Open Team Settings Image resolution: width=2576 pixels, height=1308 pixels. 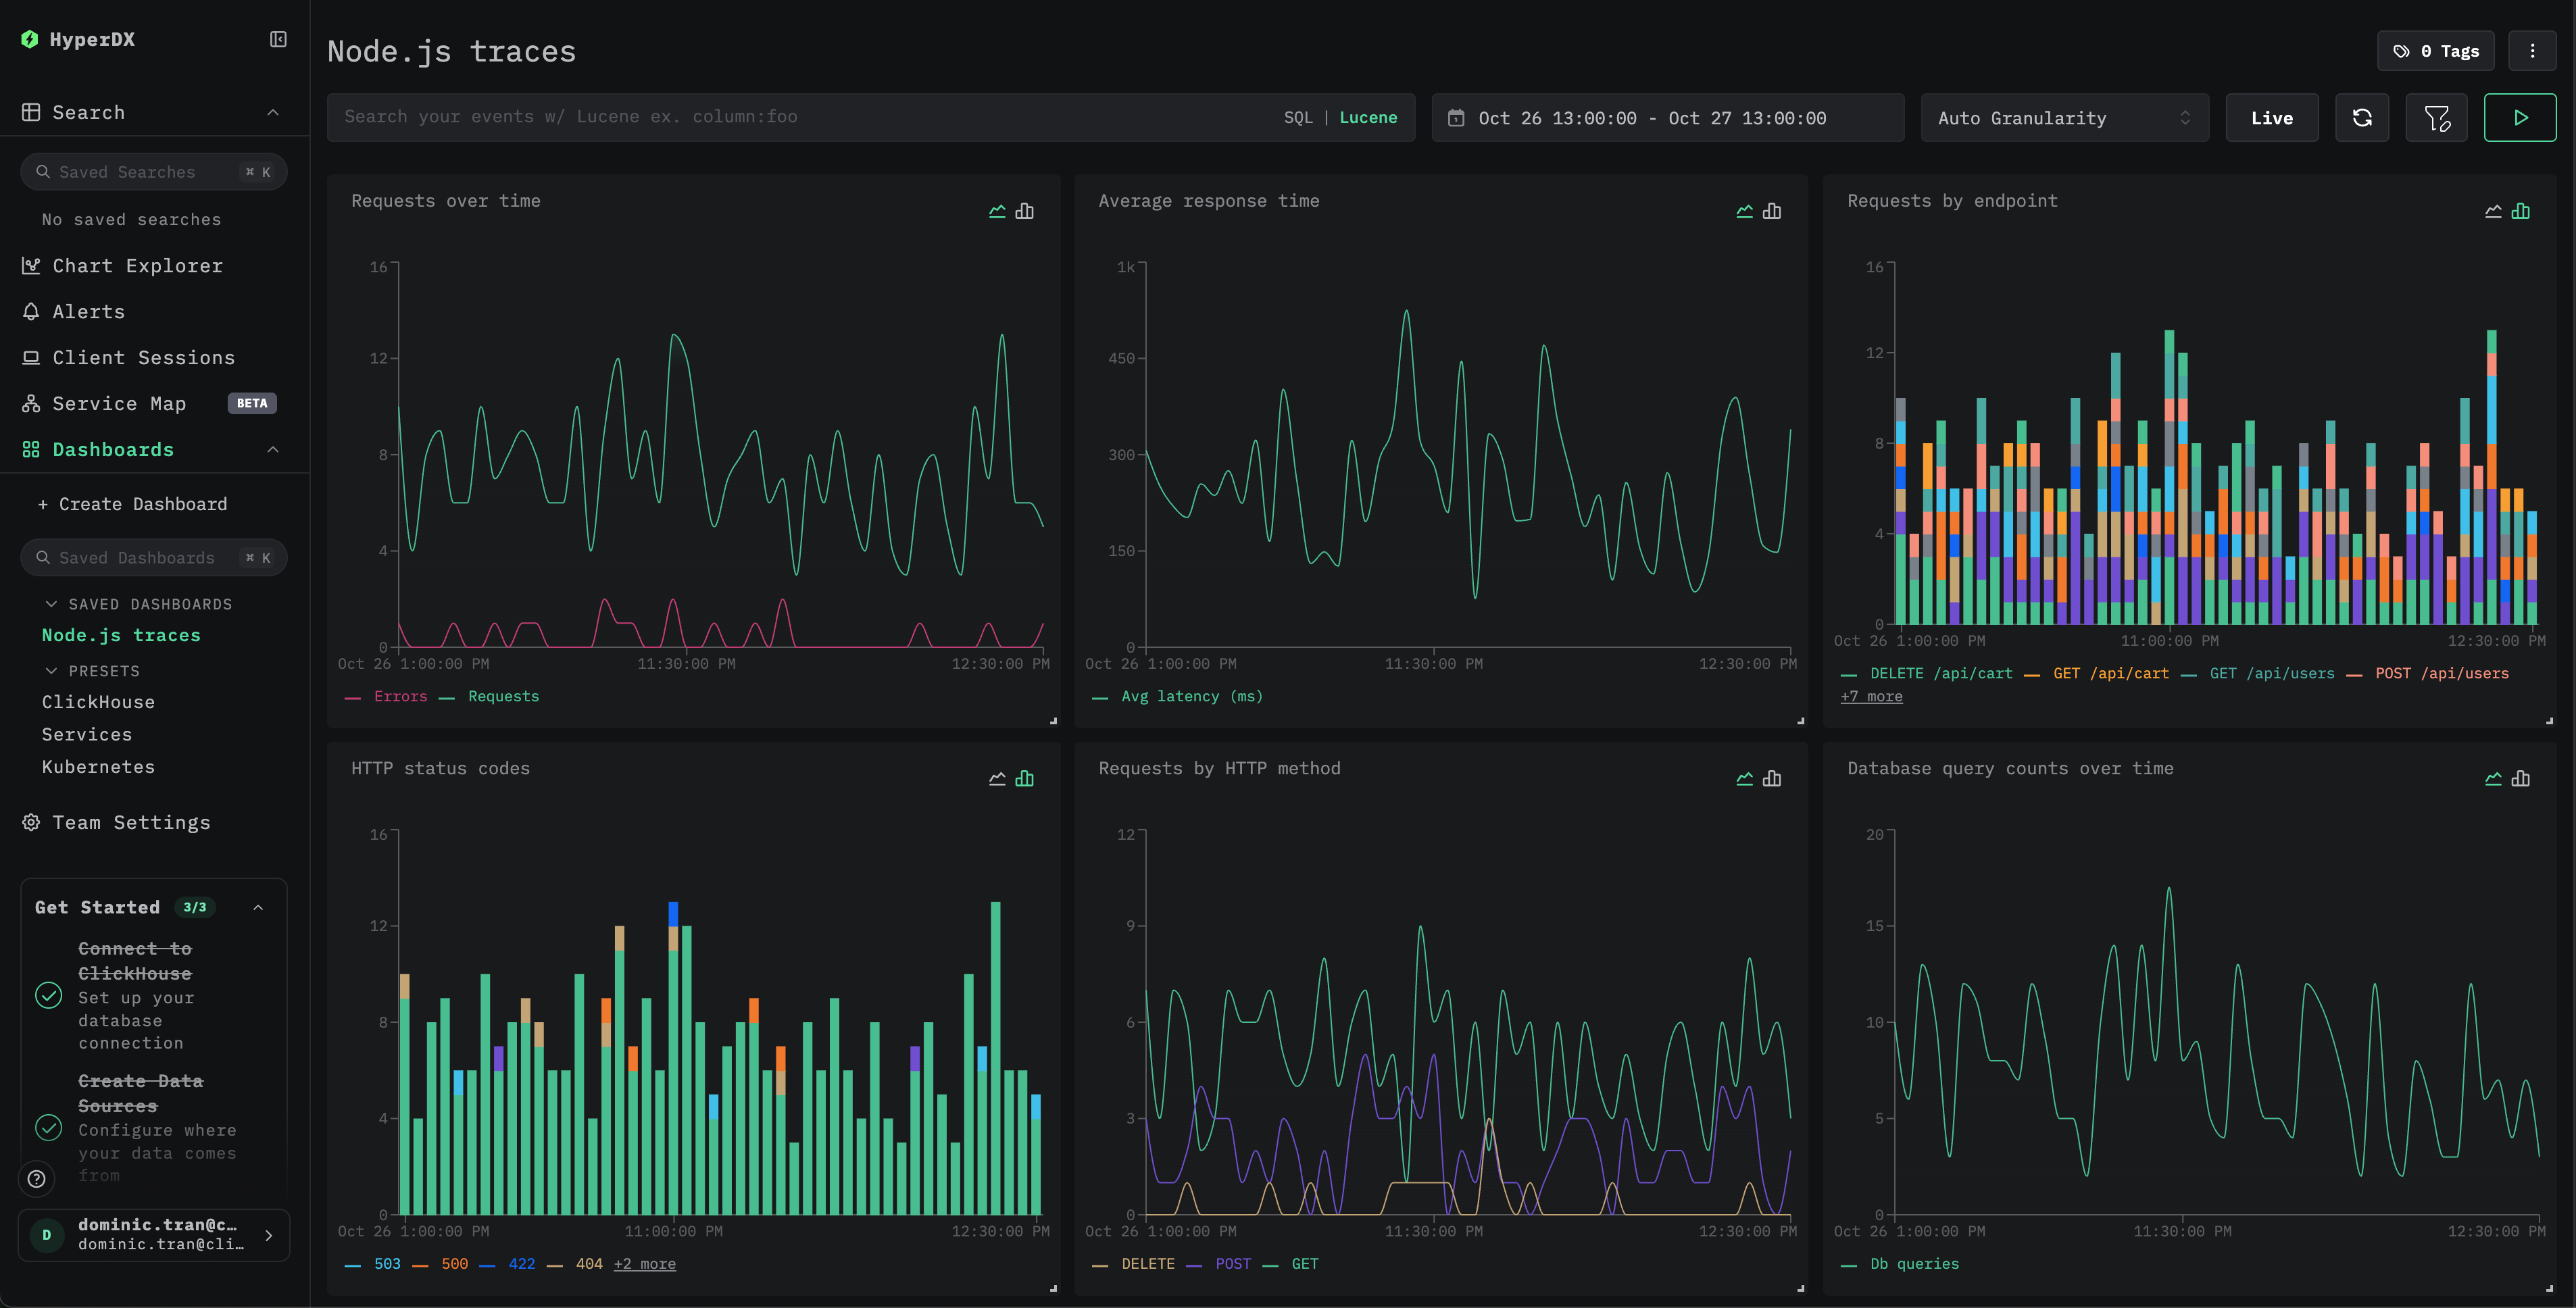tap(131, 822)
